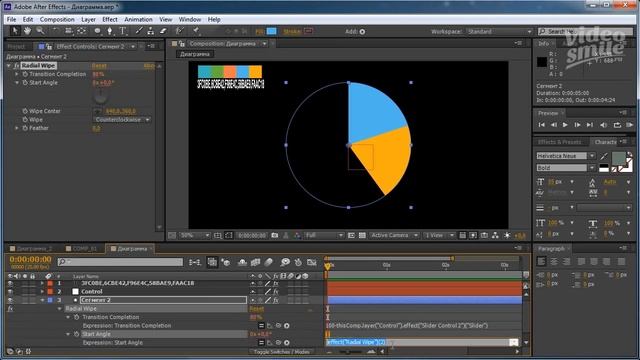Toggle mask and shape path visibility
640x360 pixels.
pos(229,236)
